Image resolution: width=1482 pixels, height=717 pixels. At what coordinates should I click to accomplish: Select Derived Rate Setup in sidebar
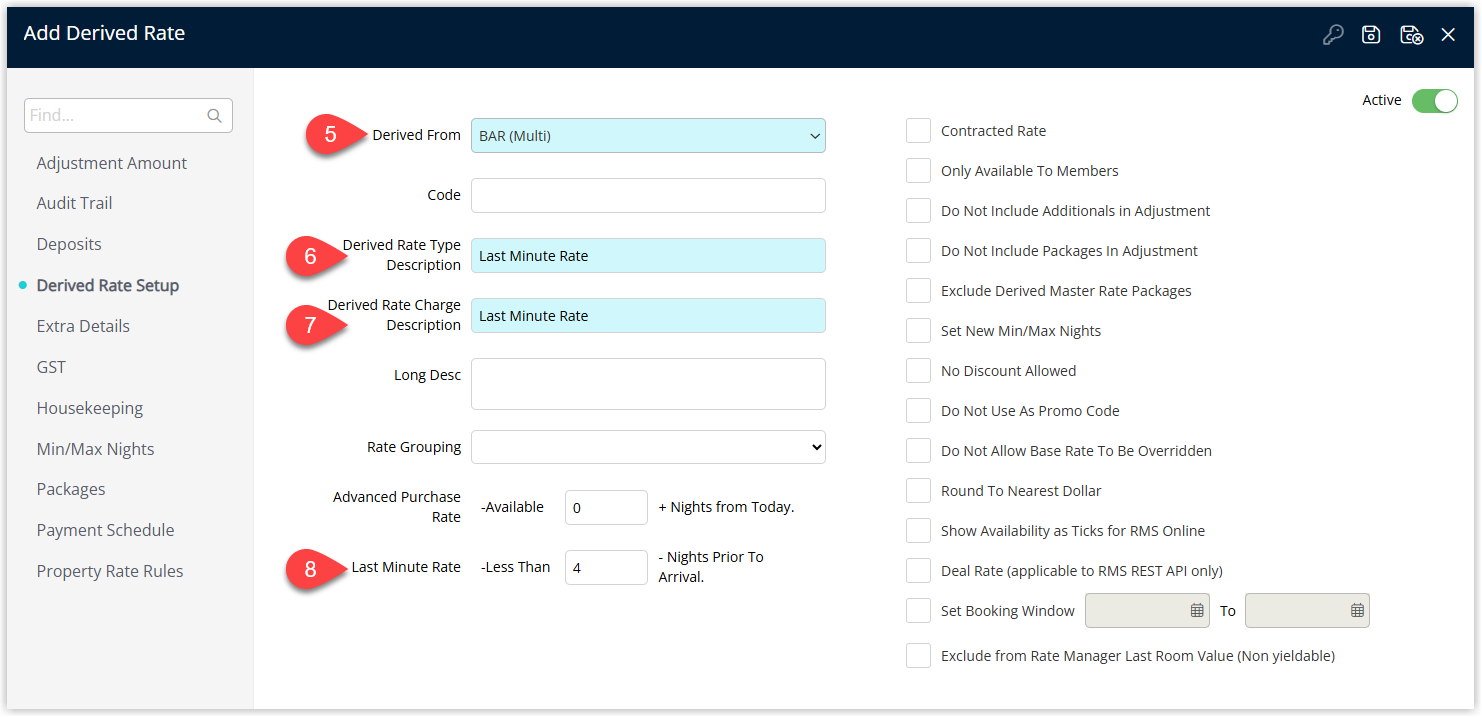point(108,285)
